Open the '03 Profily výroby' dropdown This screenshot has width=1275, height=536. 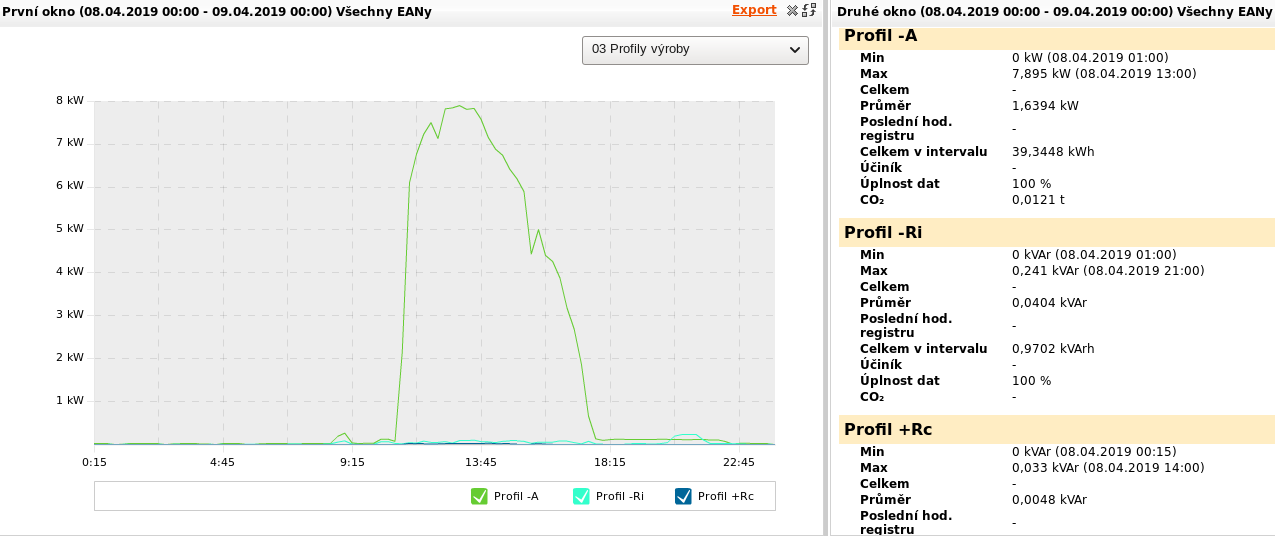point(695,50)
